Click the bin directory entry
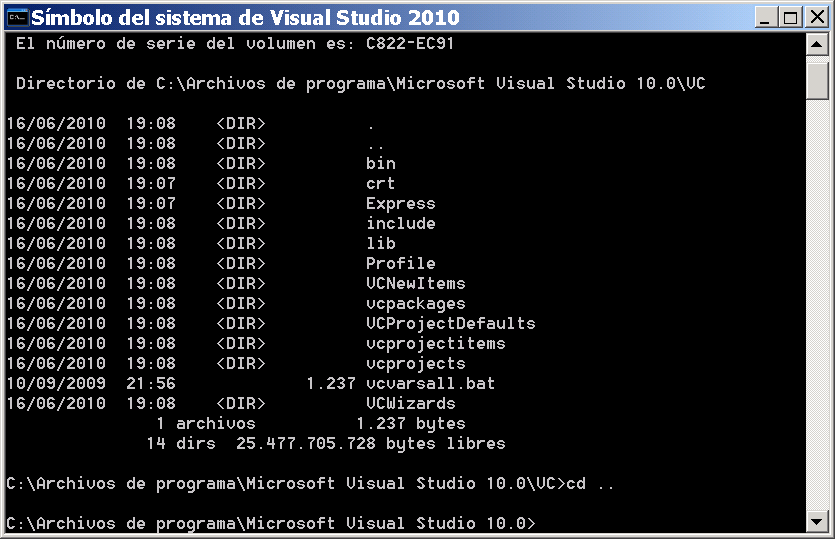The image size is (835, 539). (381, 164)
